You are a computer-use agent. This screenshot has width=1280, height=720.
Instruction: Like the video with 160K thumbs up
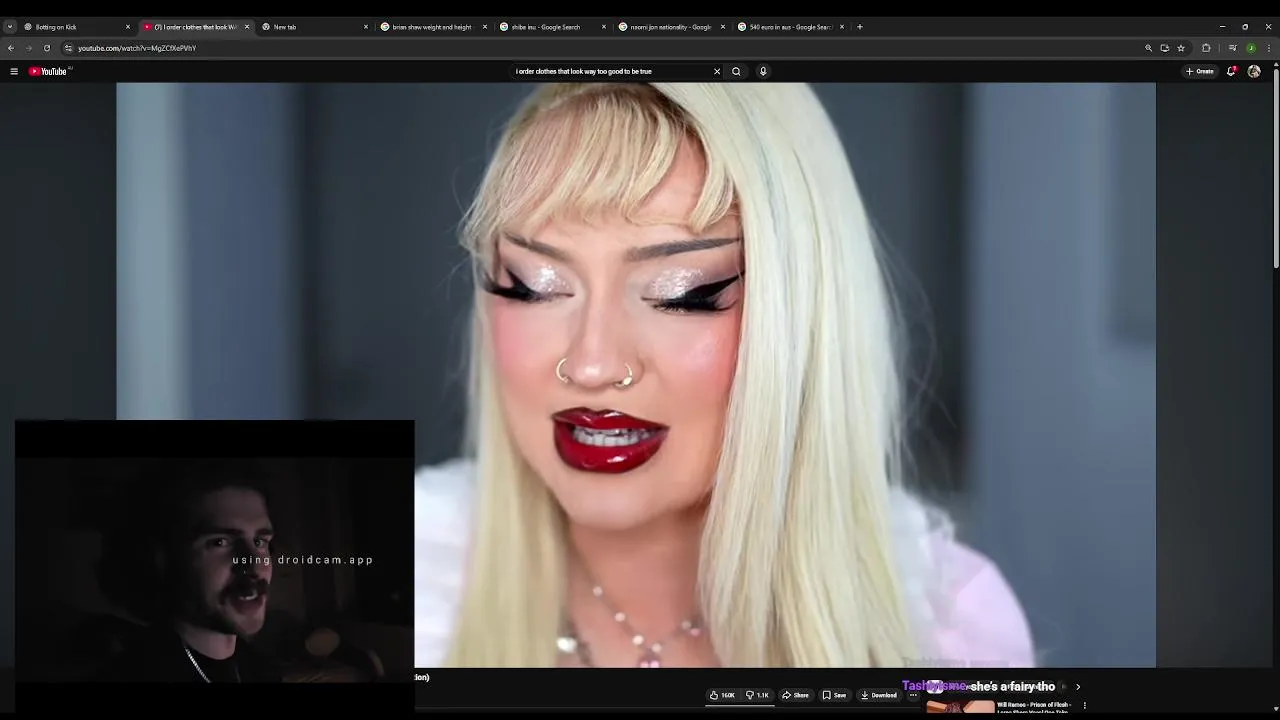pos(722,695)
